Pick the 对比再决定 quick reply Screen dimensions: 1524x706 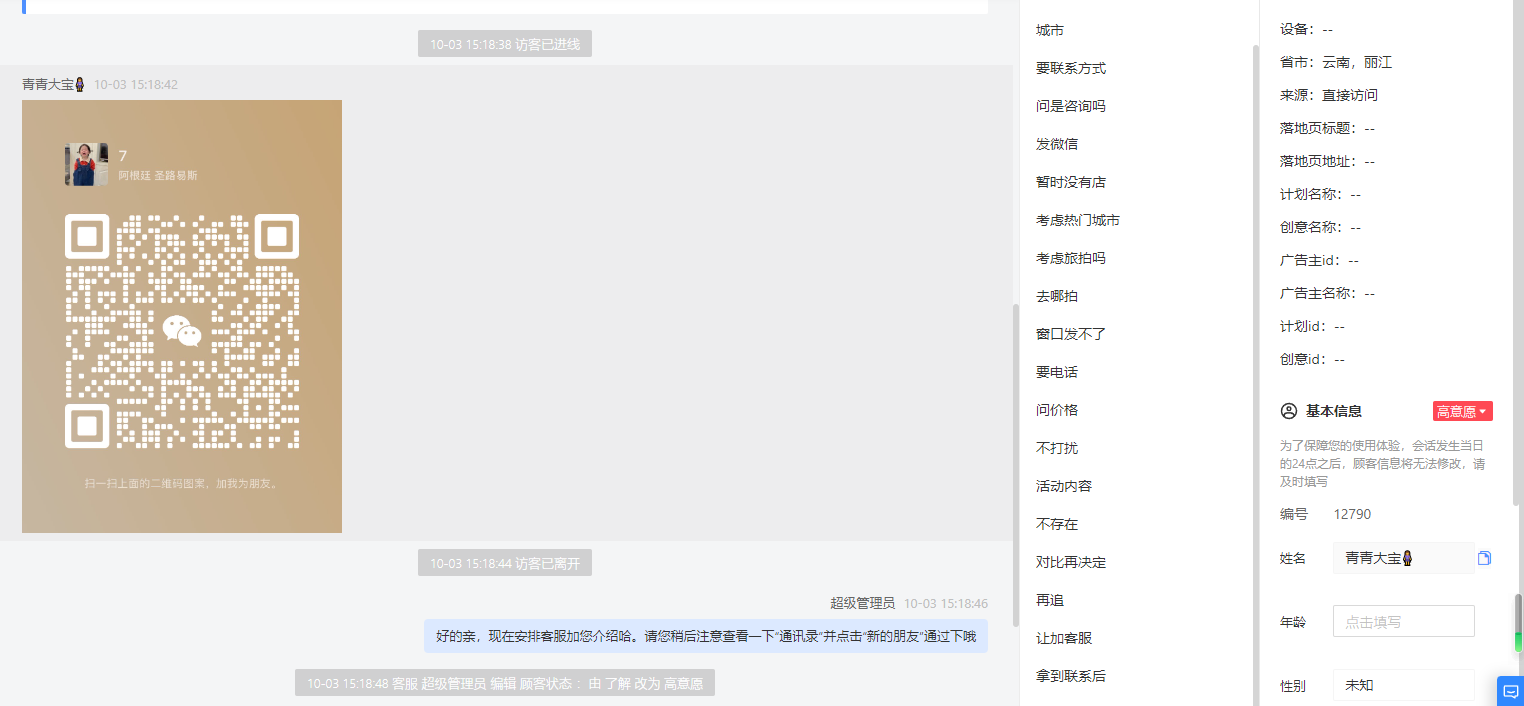[1071, 563]
